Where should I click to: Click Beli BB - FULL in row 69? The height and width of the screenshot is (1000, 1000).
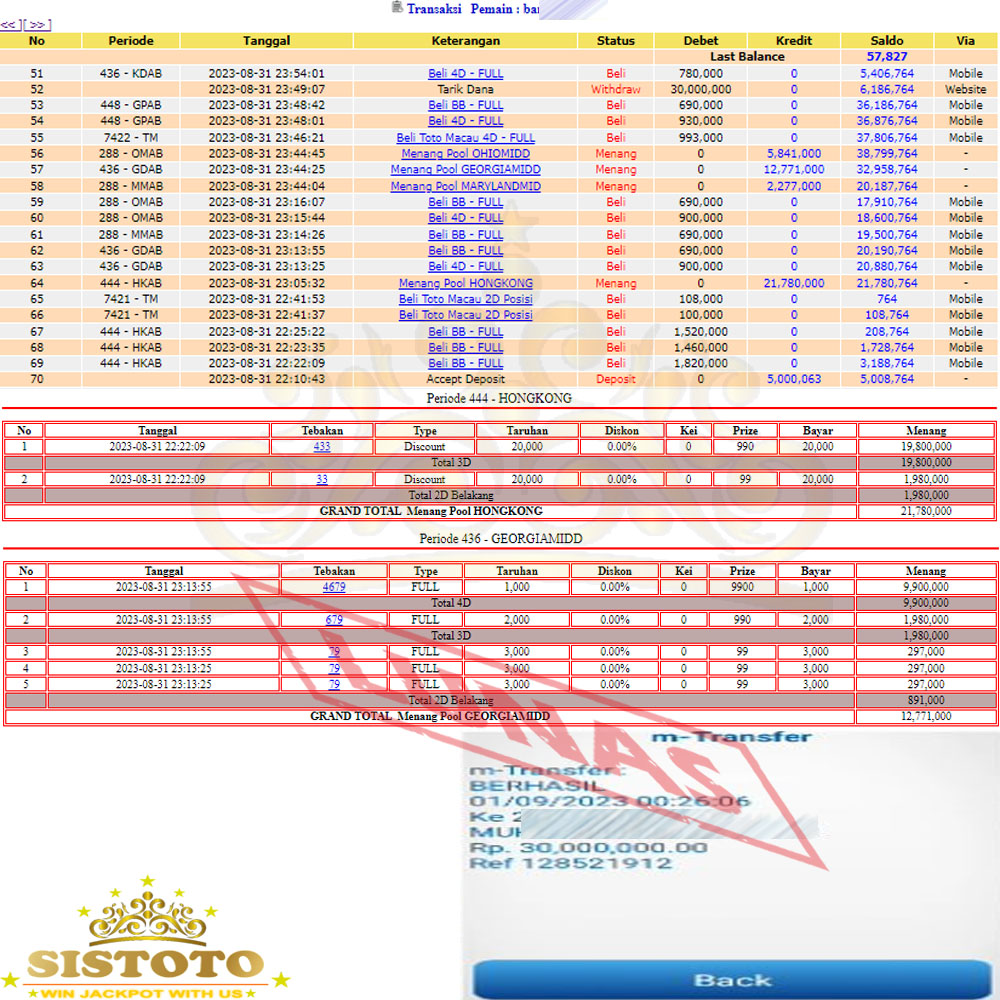(465, 363)
